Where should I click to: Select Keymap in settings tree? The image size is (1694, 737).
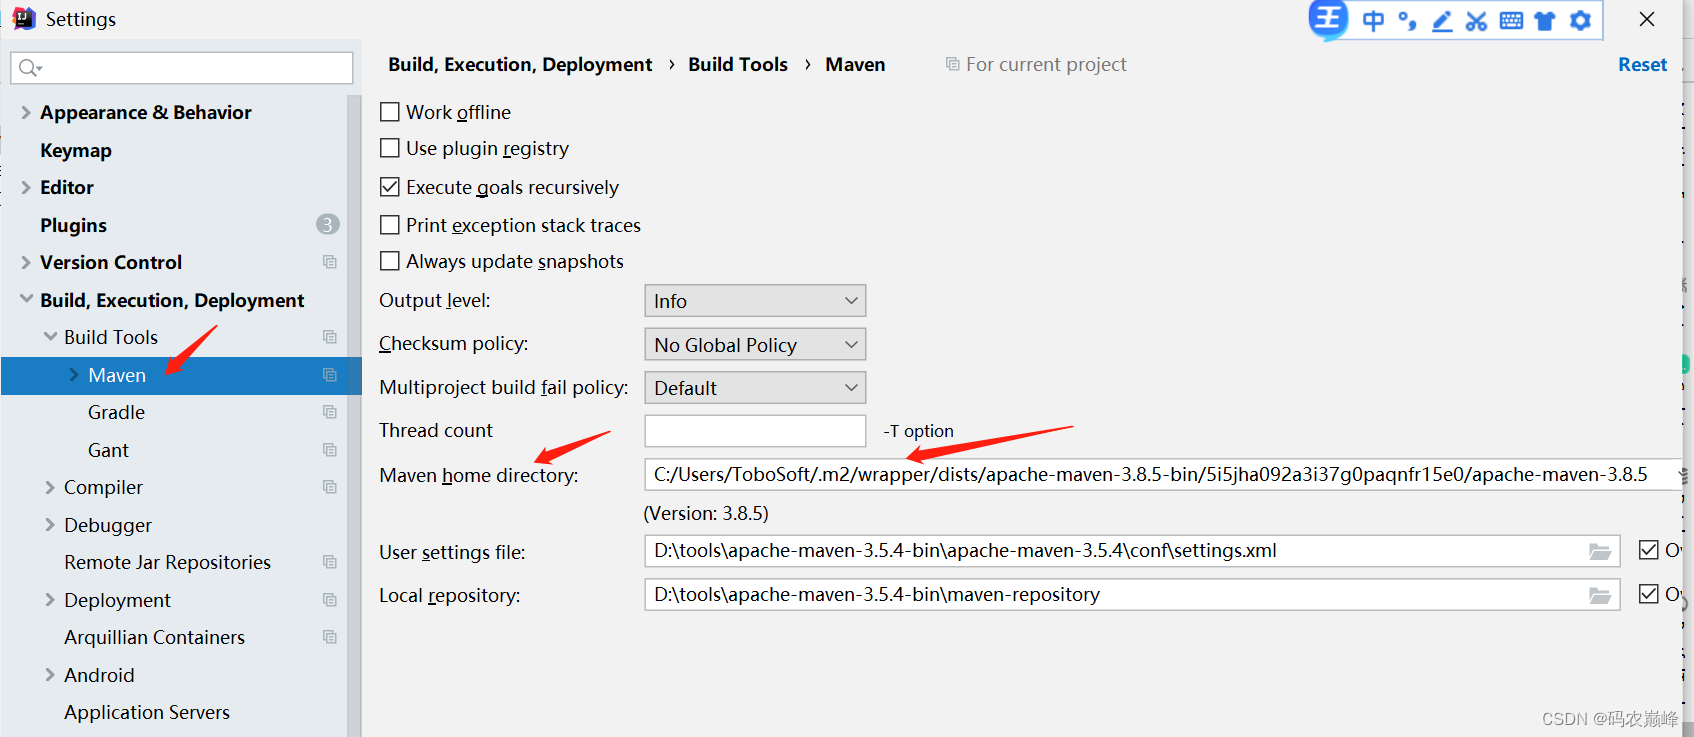(76, 150)
